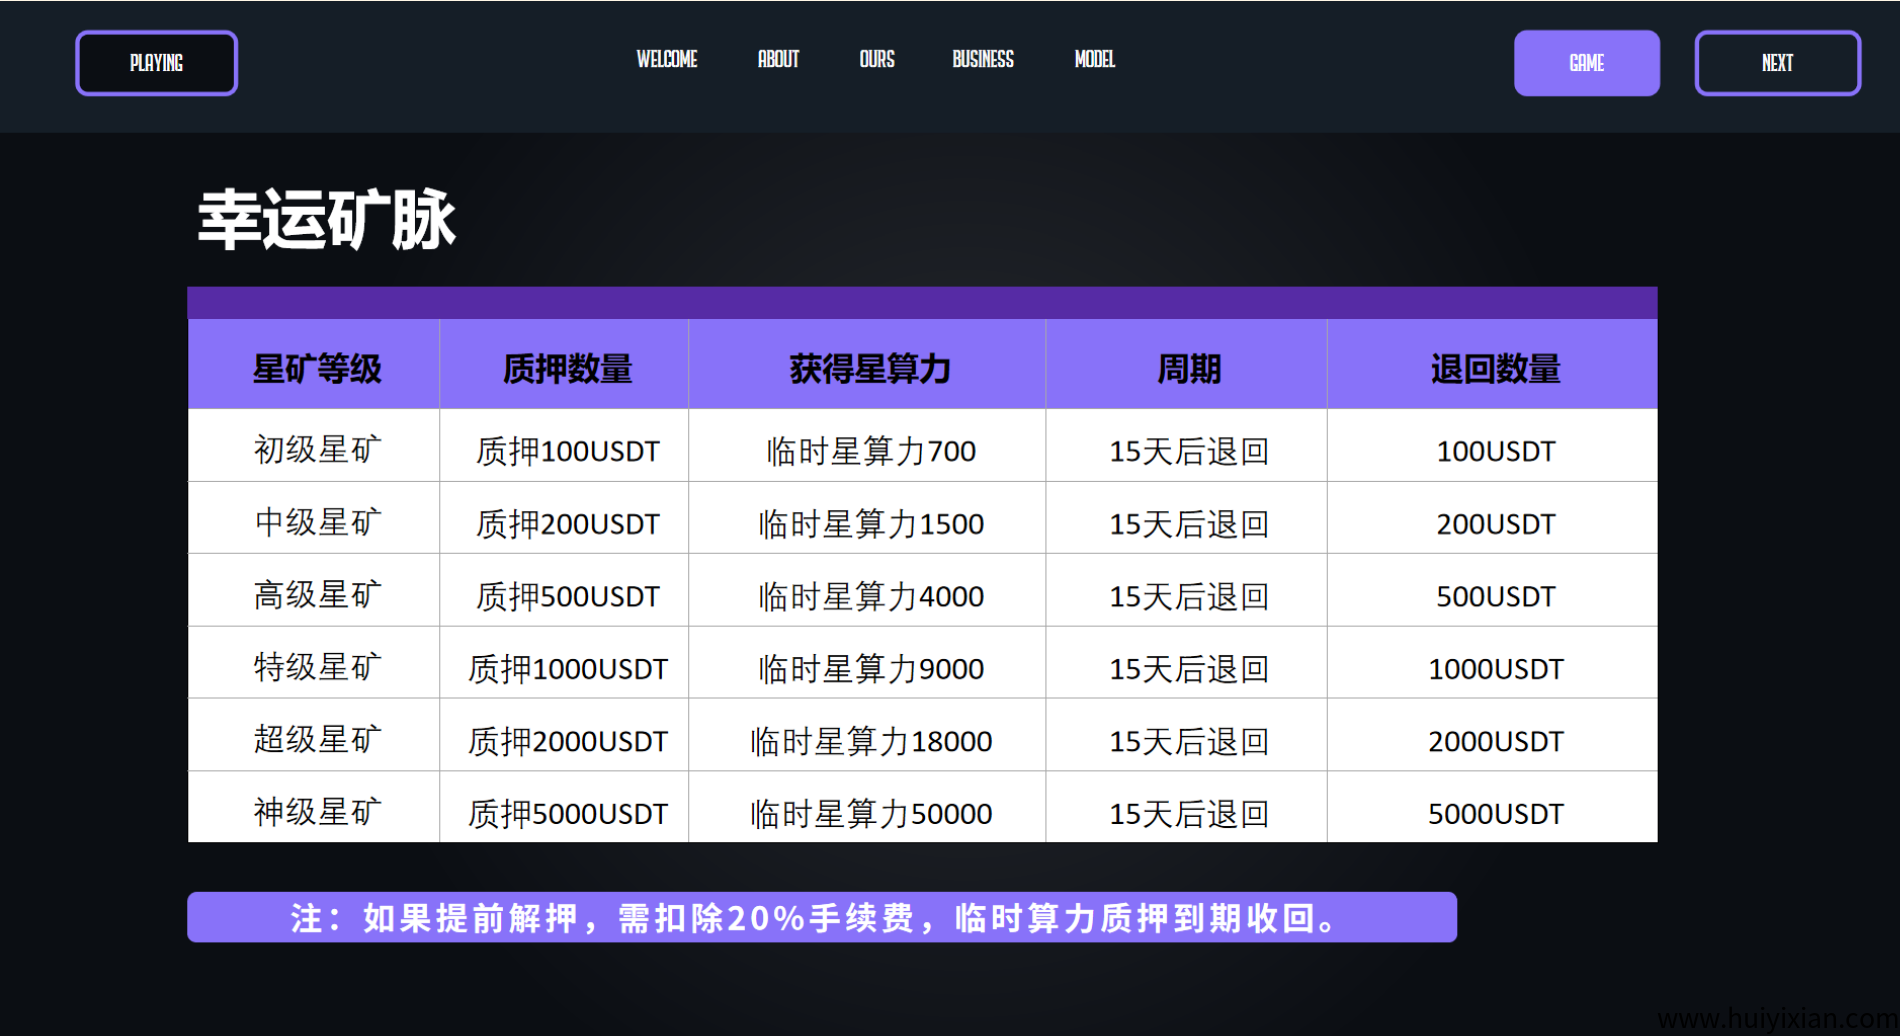This screenshot has width=1900, height=1036.
Task: Select the OURS navigation item
Action: pyautogui.click(x=877, y=60)
